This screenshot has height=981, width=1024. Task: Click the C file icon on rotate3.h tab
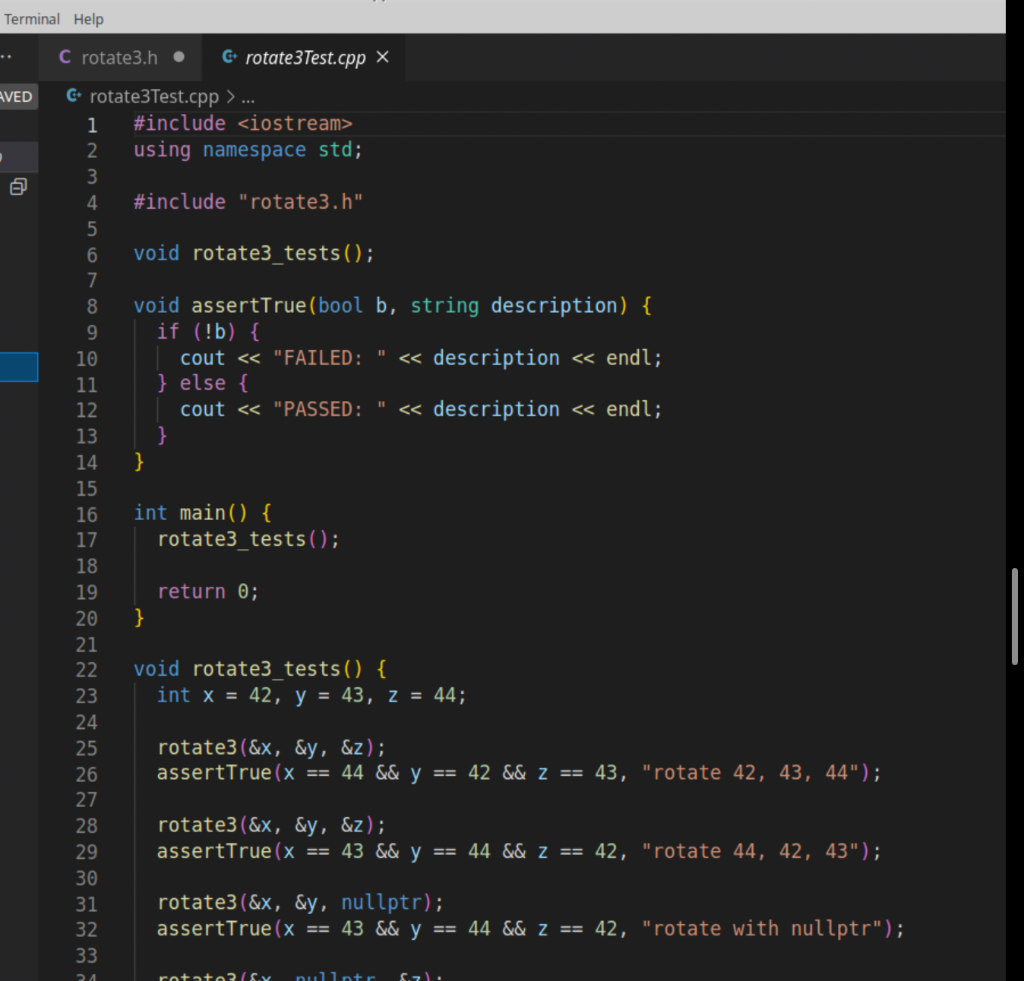65,58
